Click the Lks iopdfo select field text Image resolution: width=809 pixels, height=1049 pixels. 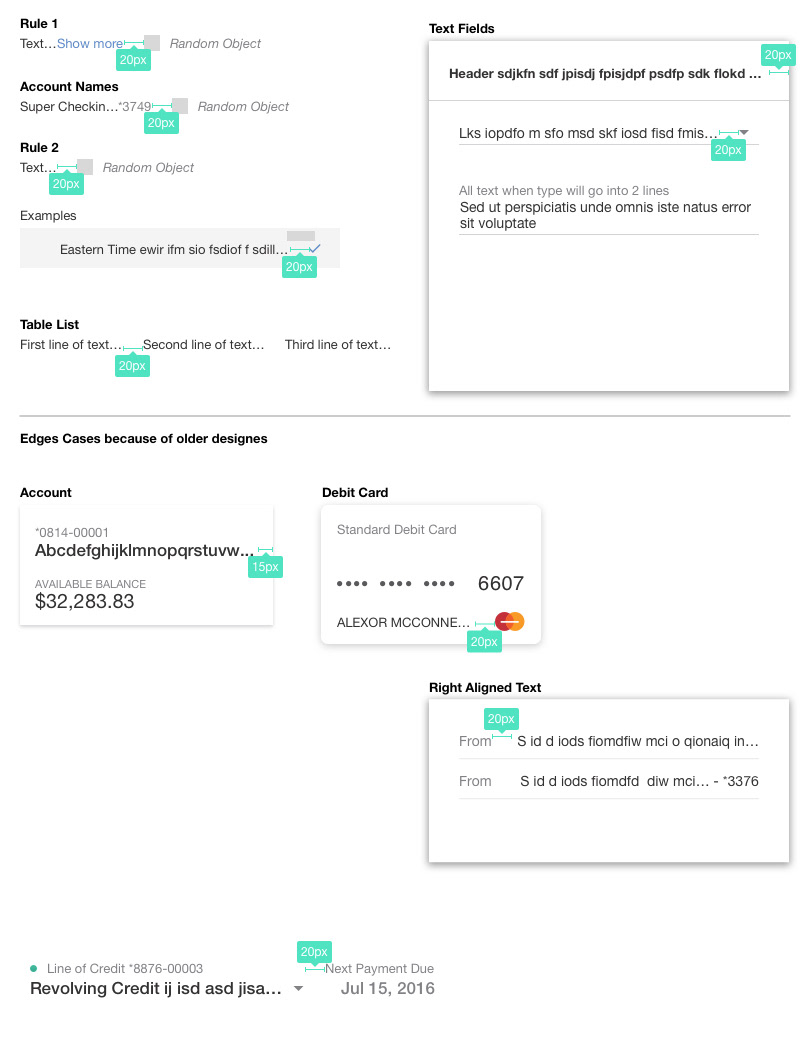pyautogui.click(x=588, y=133)
